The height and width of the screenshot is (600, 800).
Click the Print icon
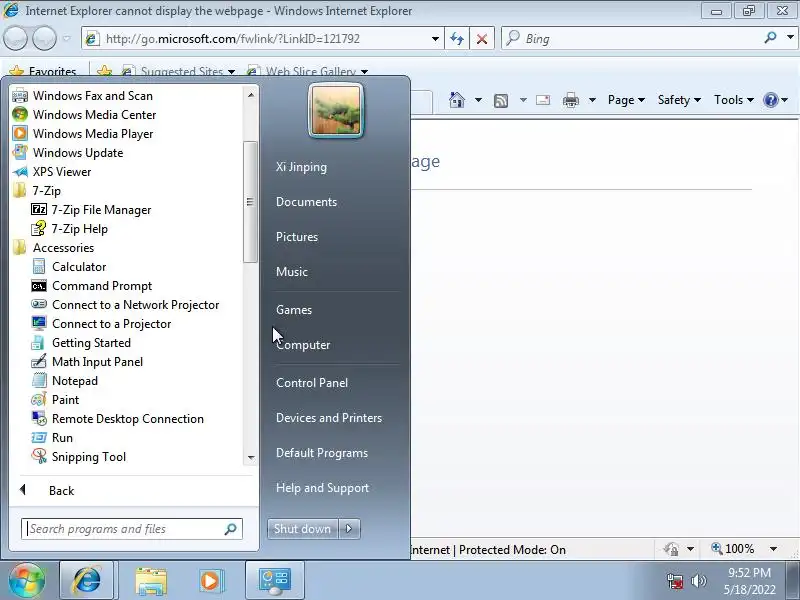coord(570,100)
